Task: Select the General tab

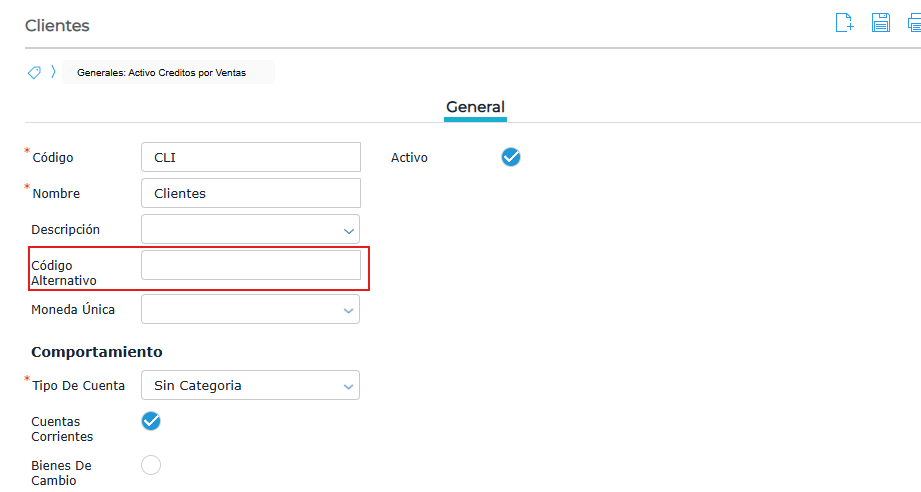Action: (x=475, y=107)
